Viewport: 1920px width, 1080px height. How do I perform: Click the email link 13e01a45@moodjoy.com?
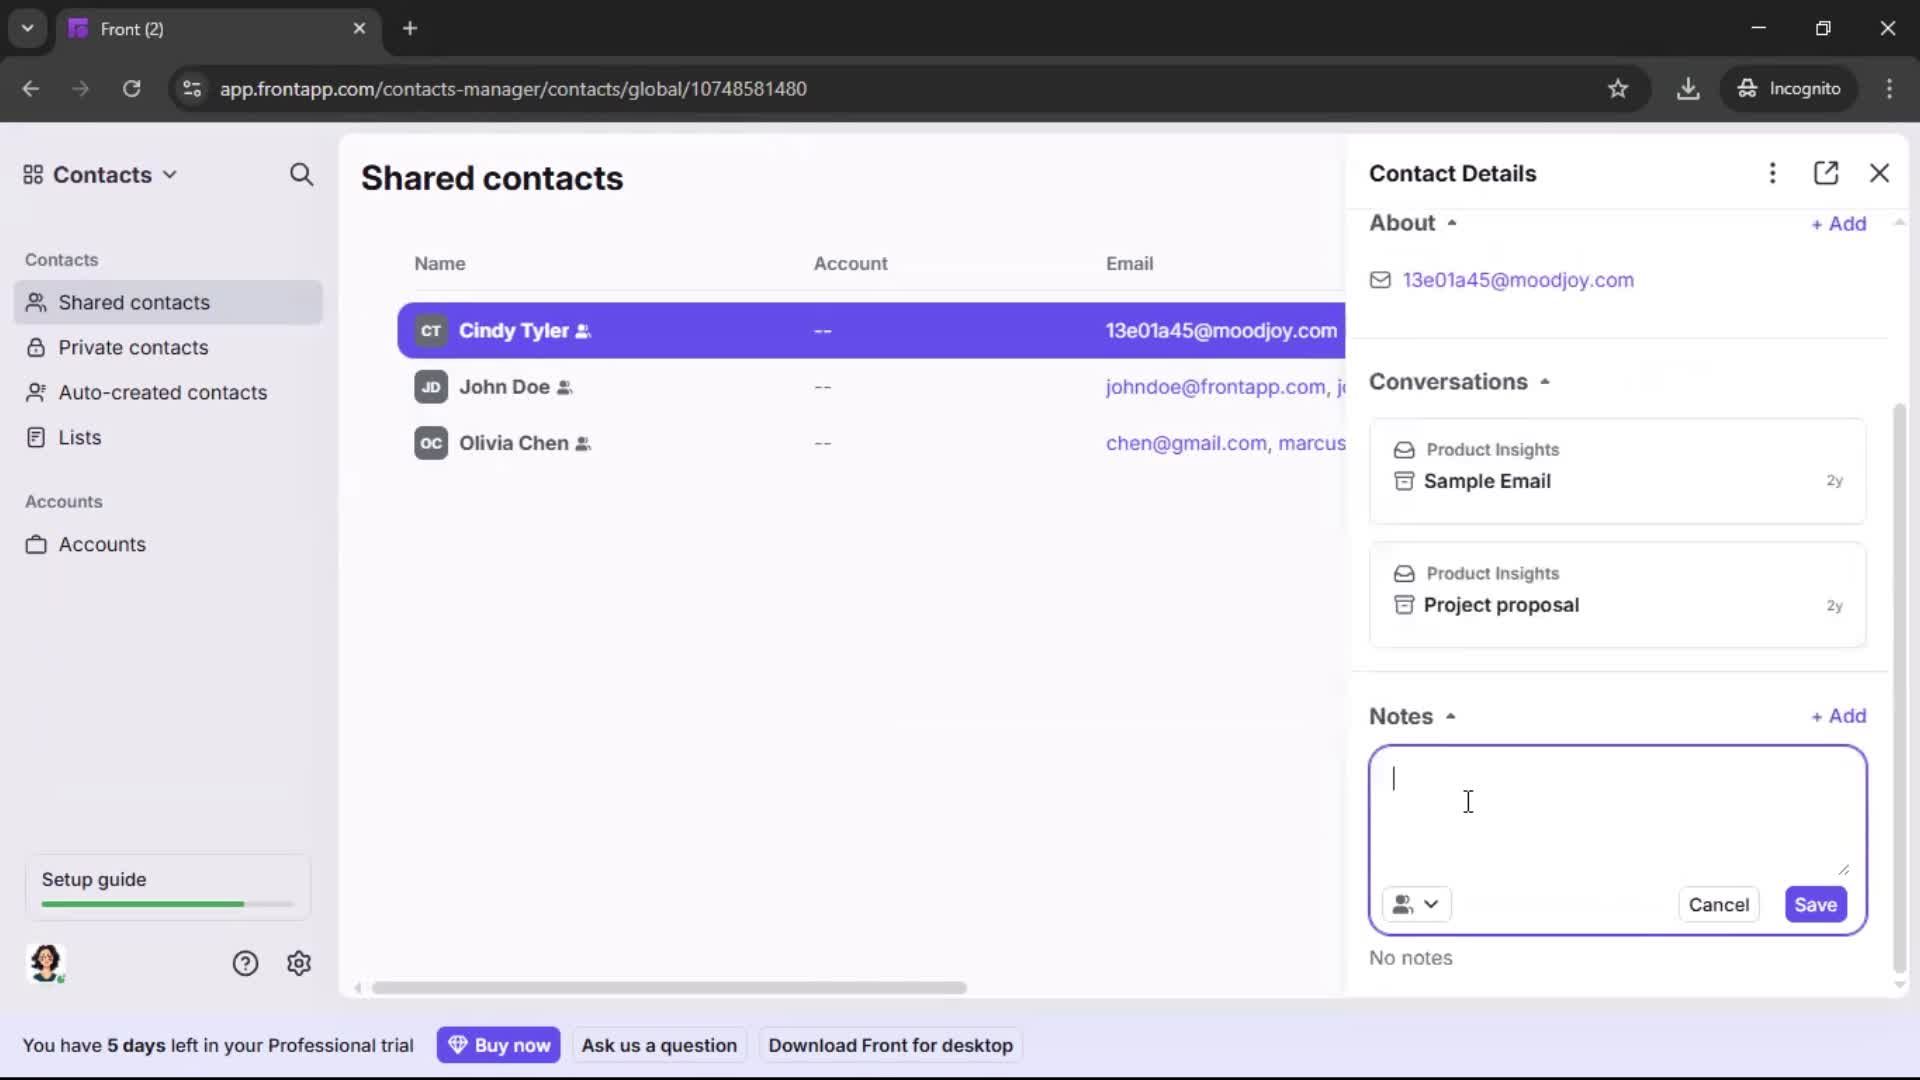[1518, 280]
